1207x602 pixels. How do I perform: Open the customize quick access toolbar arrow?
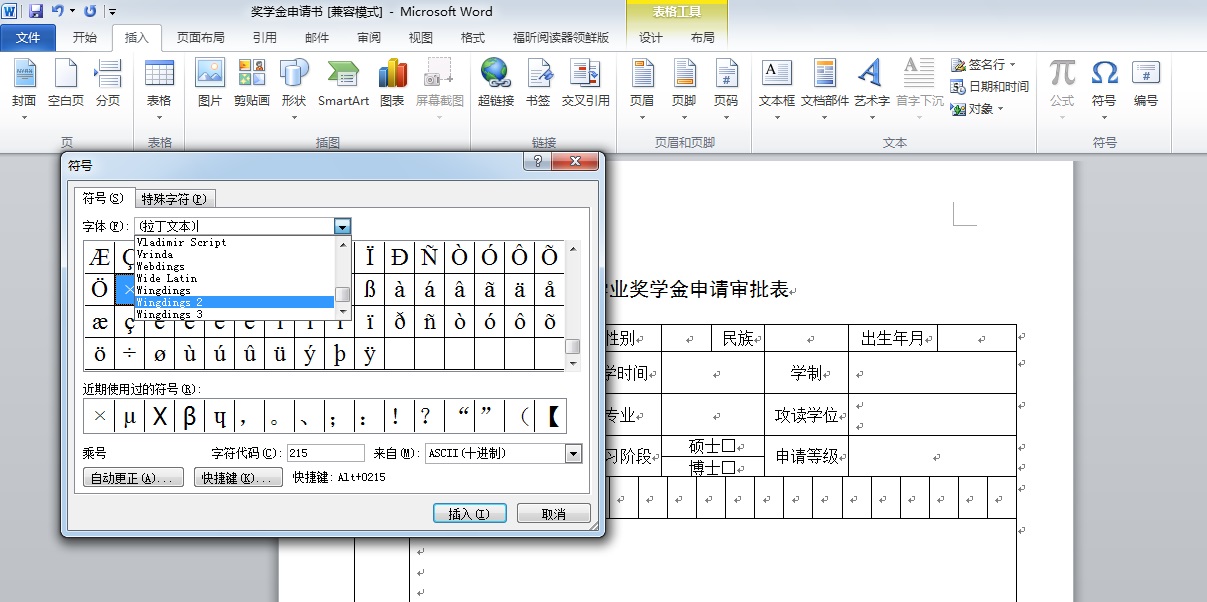point(112,11)
